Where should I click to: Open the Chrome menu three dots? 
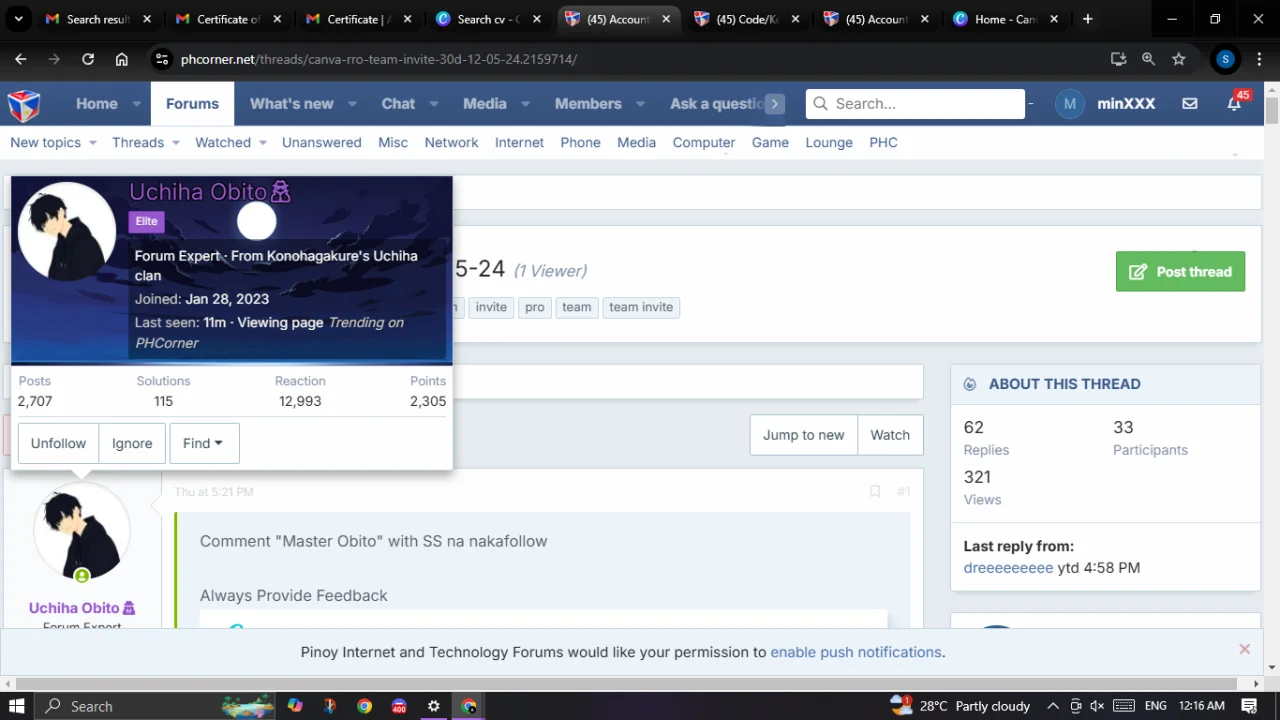1259,59
